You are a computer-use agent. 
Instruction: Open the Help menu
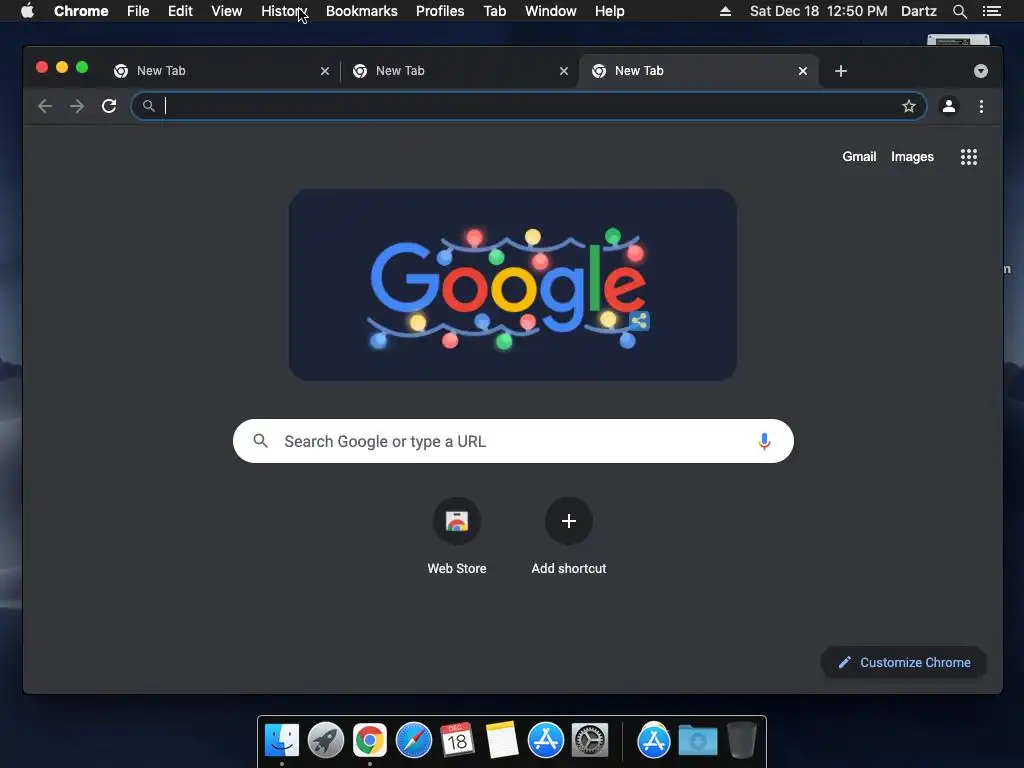pyautogui.click(x=609, y=11)
